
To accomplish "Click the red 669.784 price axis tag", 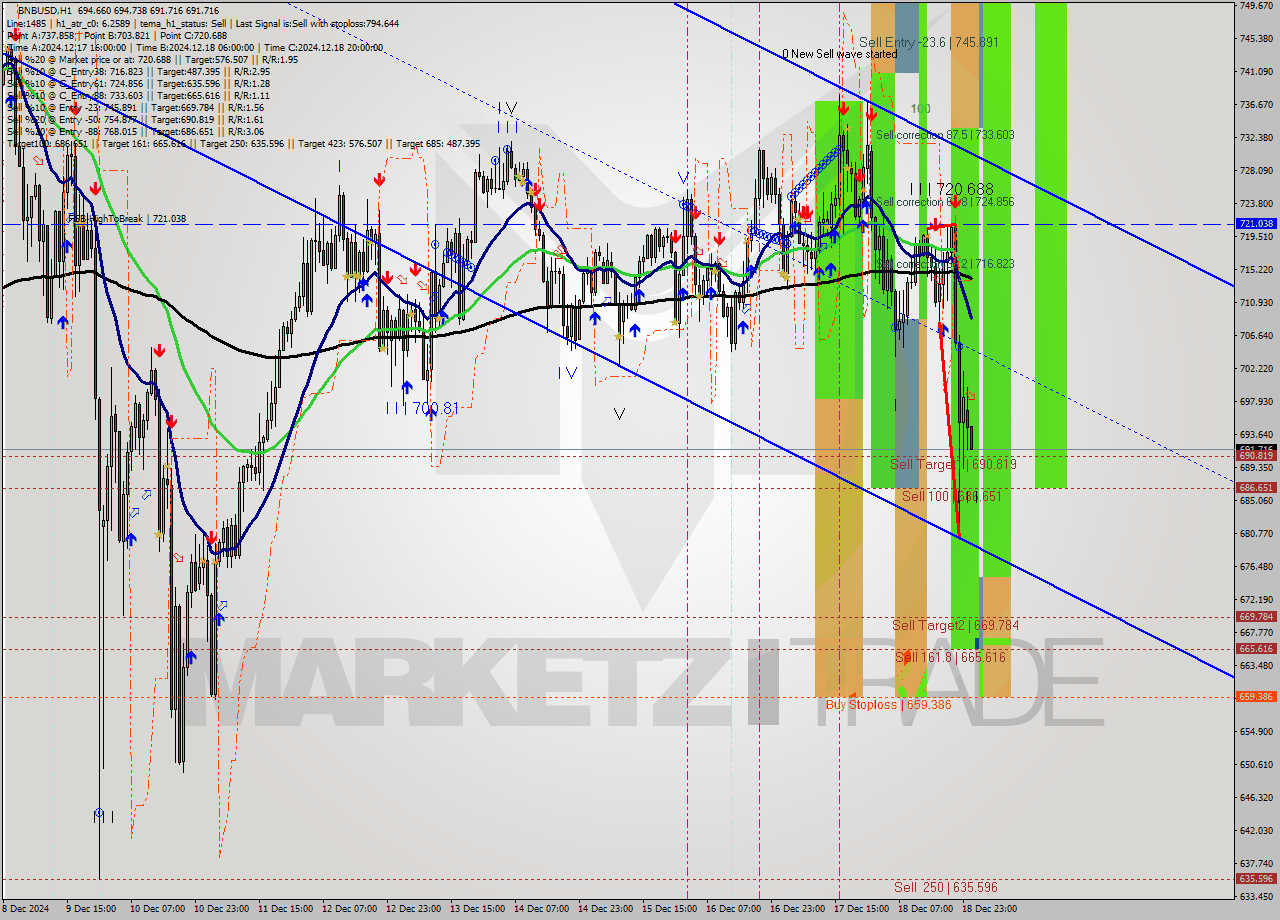I will (x=1256, y=617).
